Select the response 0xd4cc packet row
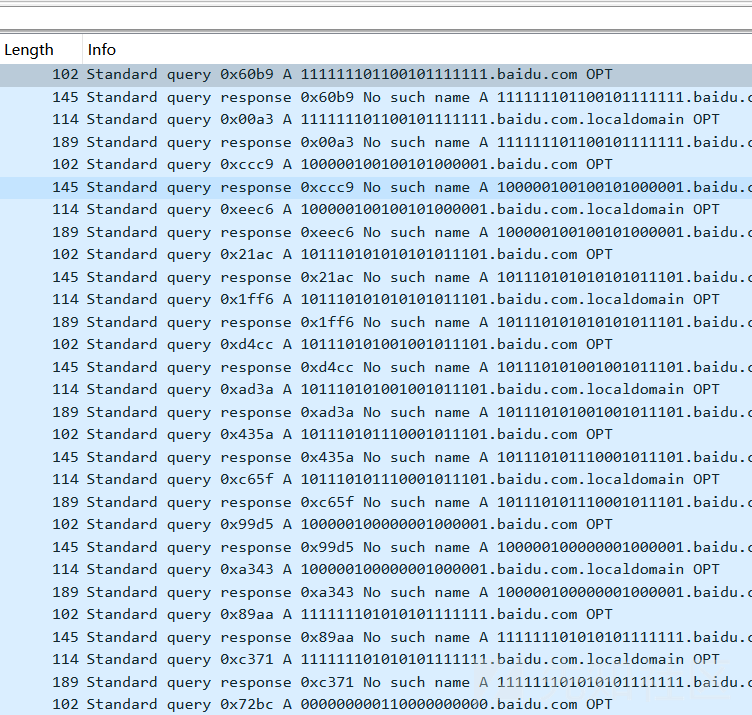Viewport: 752px width, 715px height. click(x=376, y=367)
